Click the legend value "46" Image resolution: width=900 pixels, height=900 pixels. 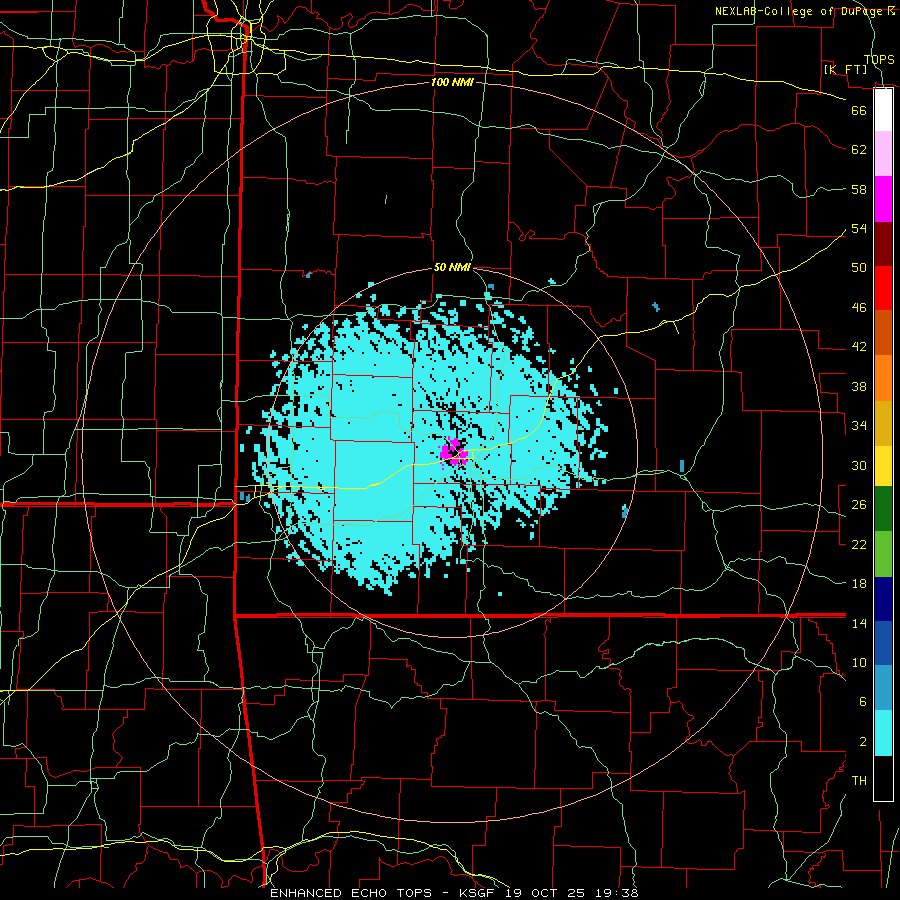point(859,308)
